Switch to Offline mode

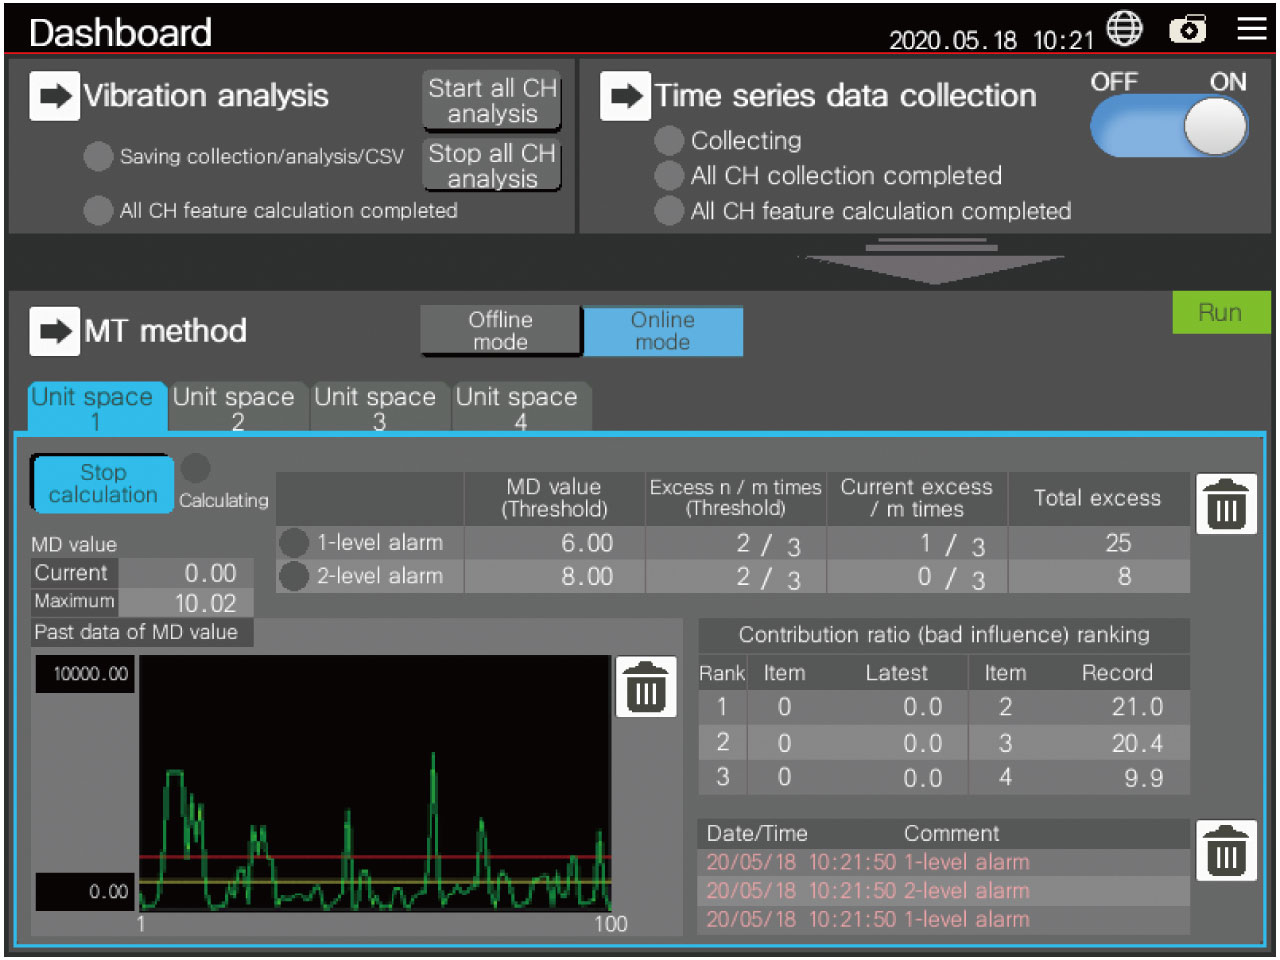[x=501, y=331]
